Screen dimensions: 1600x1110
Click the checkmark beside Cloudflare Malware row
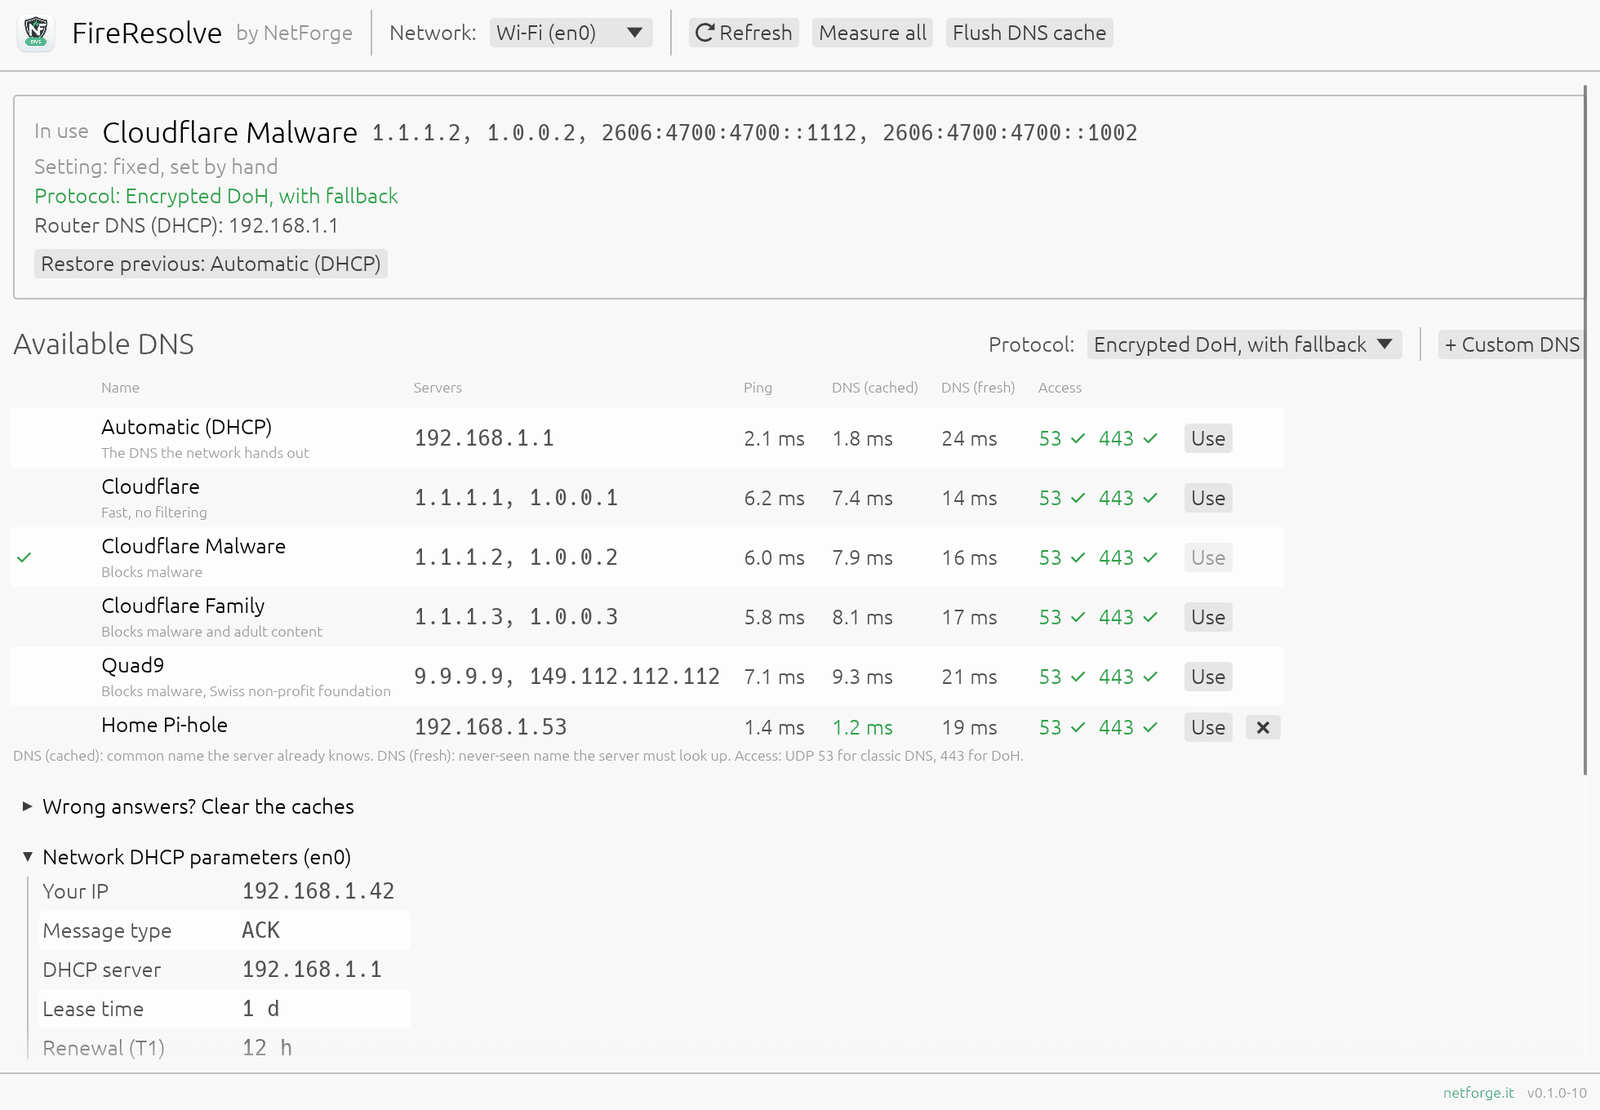pos(24,557)
